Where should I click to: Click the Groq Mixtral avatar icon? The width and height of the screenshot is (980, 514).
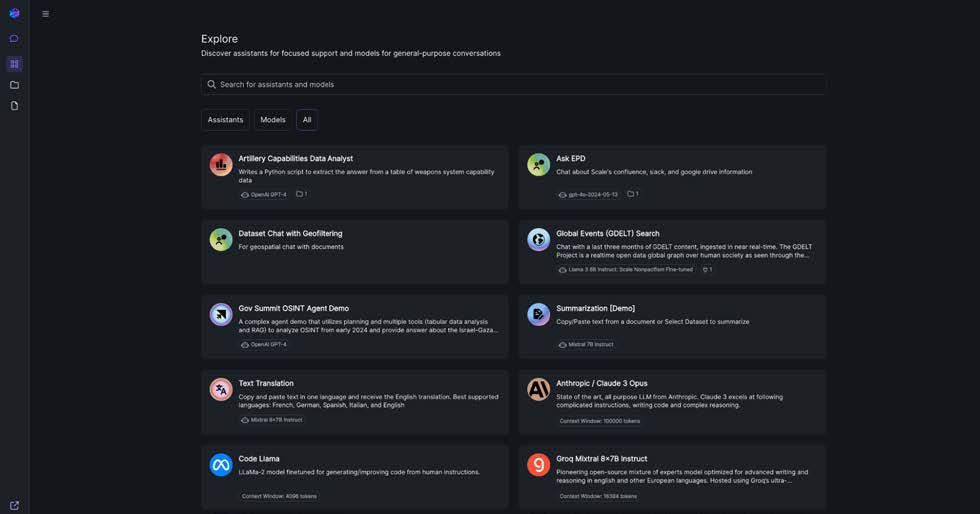pyautogui.click(x=538, y=465)
